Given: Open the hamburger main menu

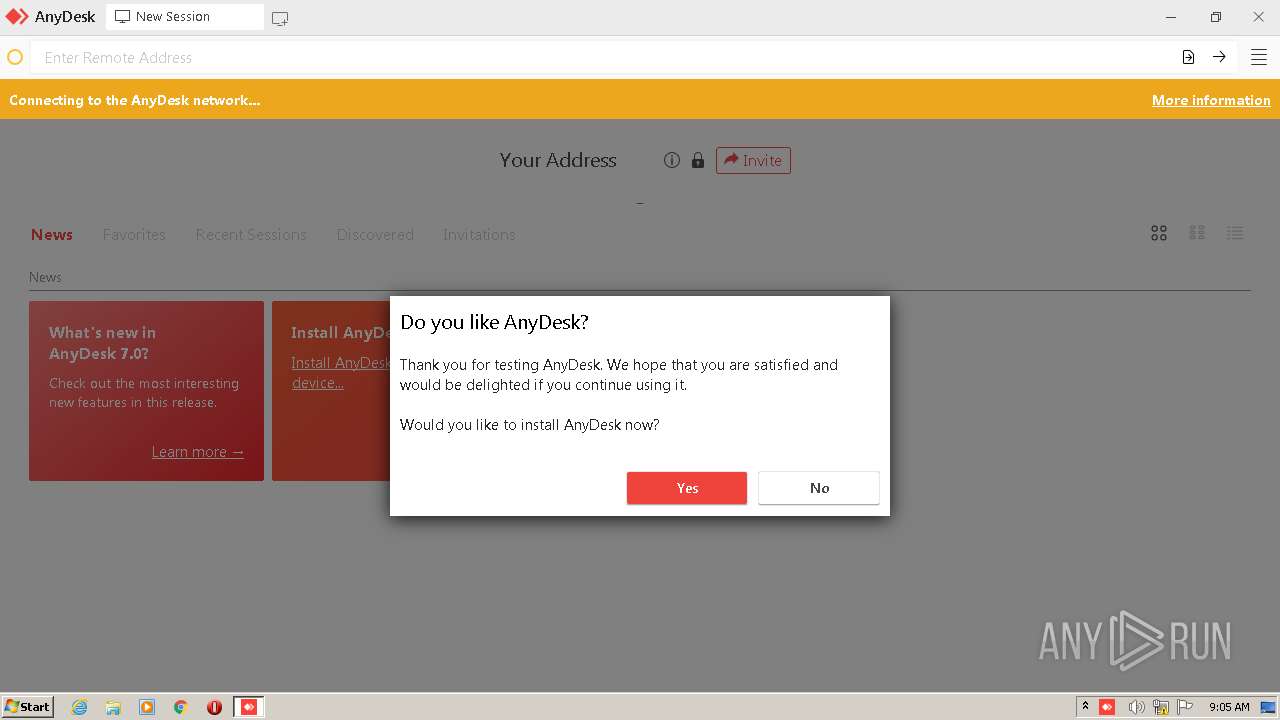Looking at the screenshot, I should 1259,57.
